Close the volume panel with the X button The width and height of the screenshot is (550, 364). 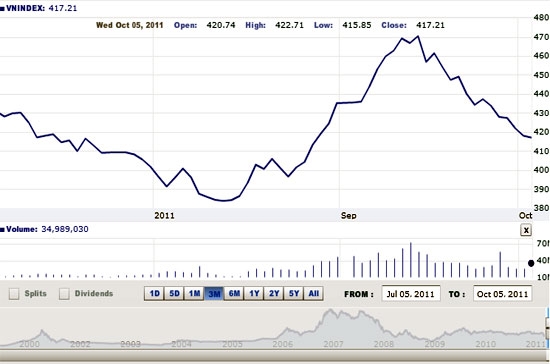click(526, 230)
